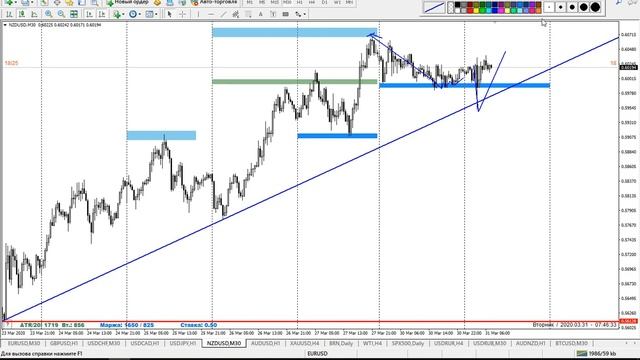Select the equidistant channel tool
This screenshot has width=640, height=360.
pos(236,14)
